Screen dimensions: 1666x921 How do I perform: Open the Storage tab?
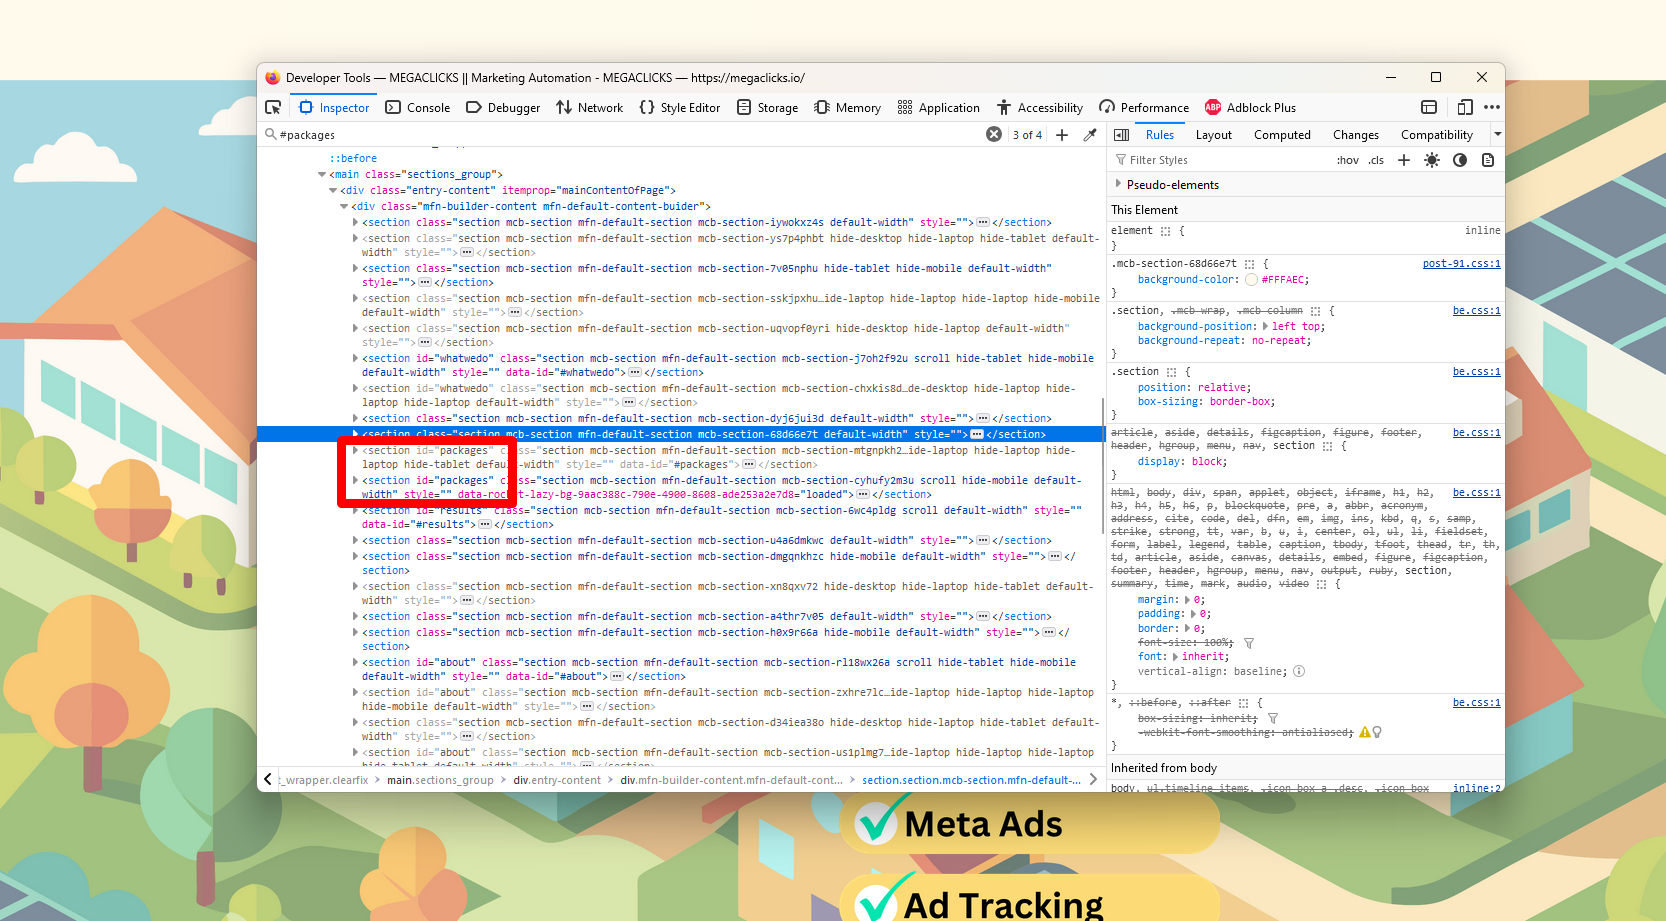(768, 107)
